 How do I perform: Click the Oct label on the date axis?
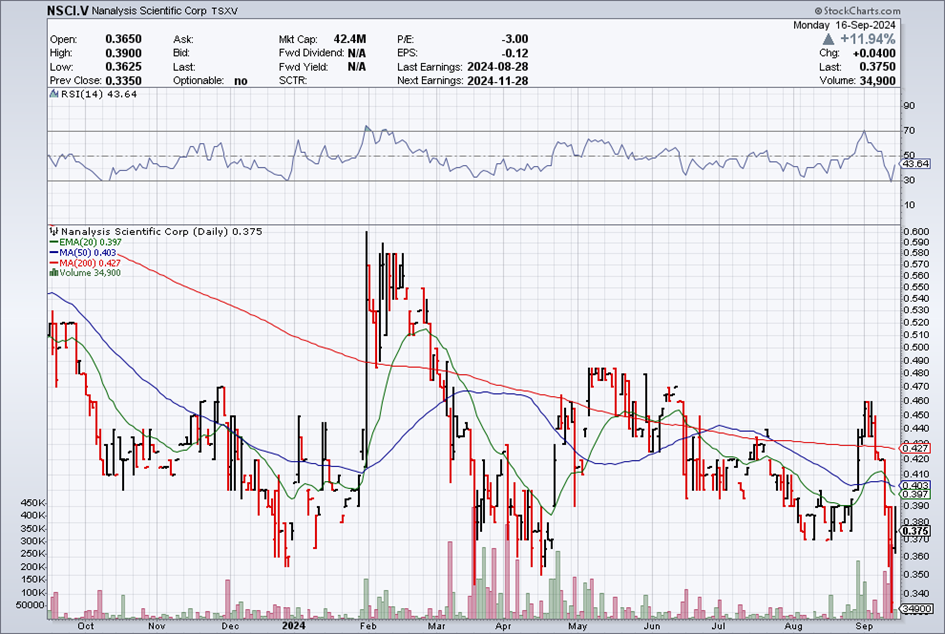pos(86,626)
